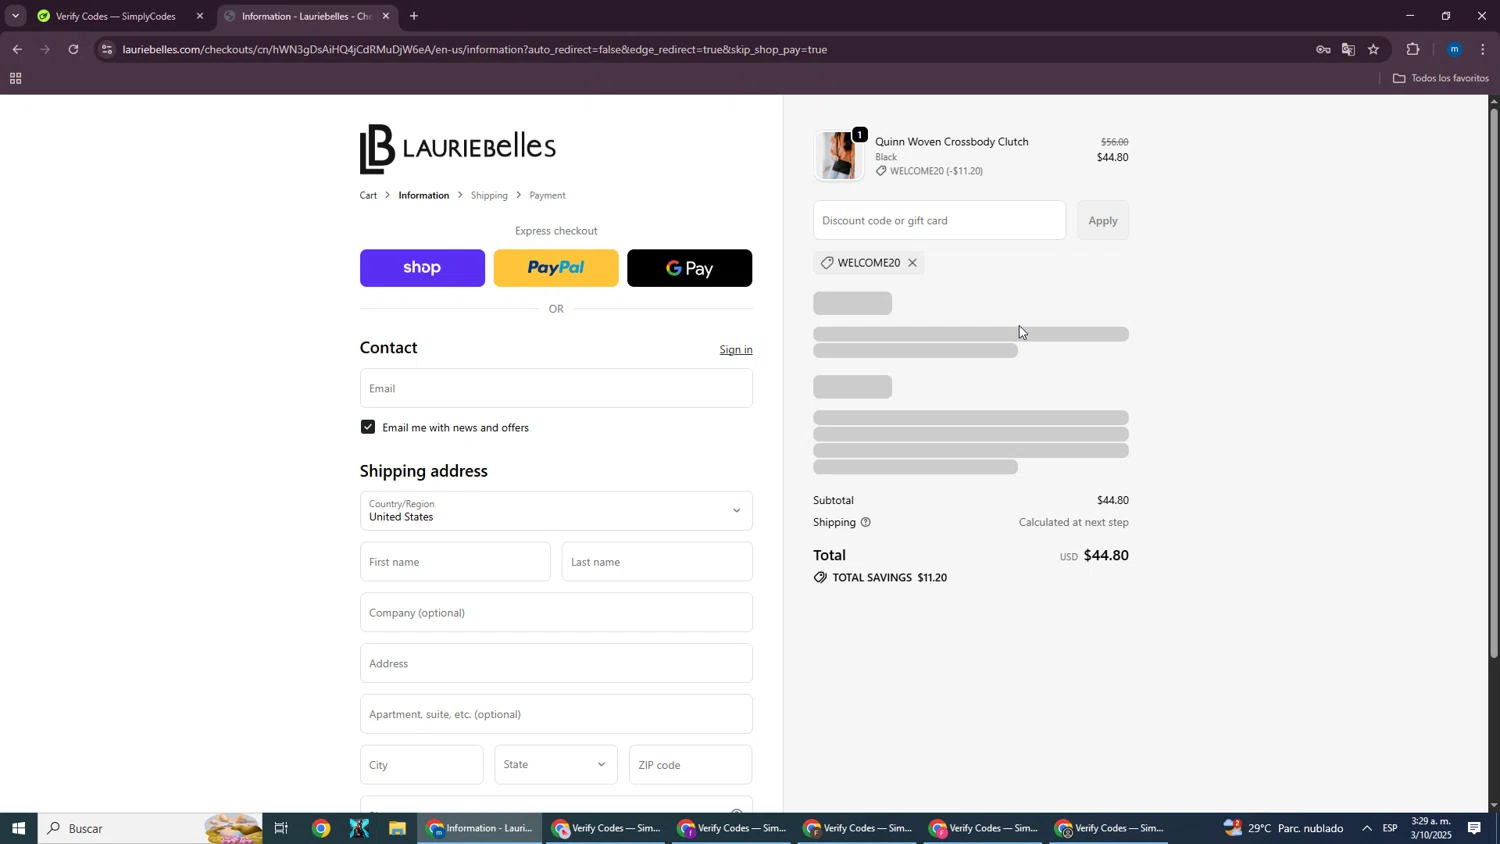Show hidden system tray icons
Screen dimensions: 1500x844
point(1367,828)
